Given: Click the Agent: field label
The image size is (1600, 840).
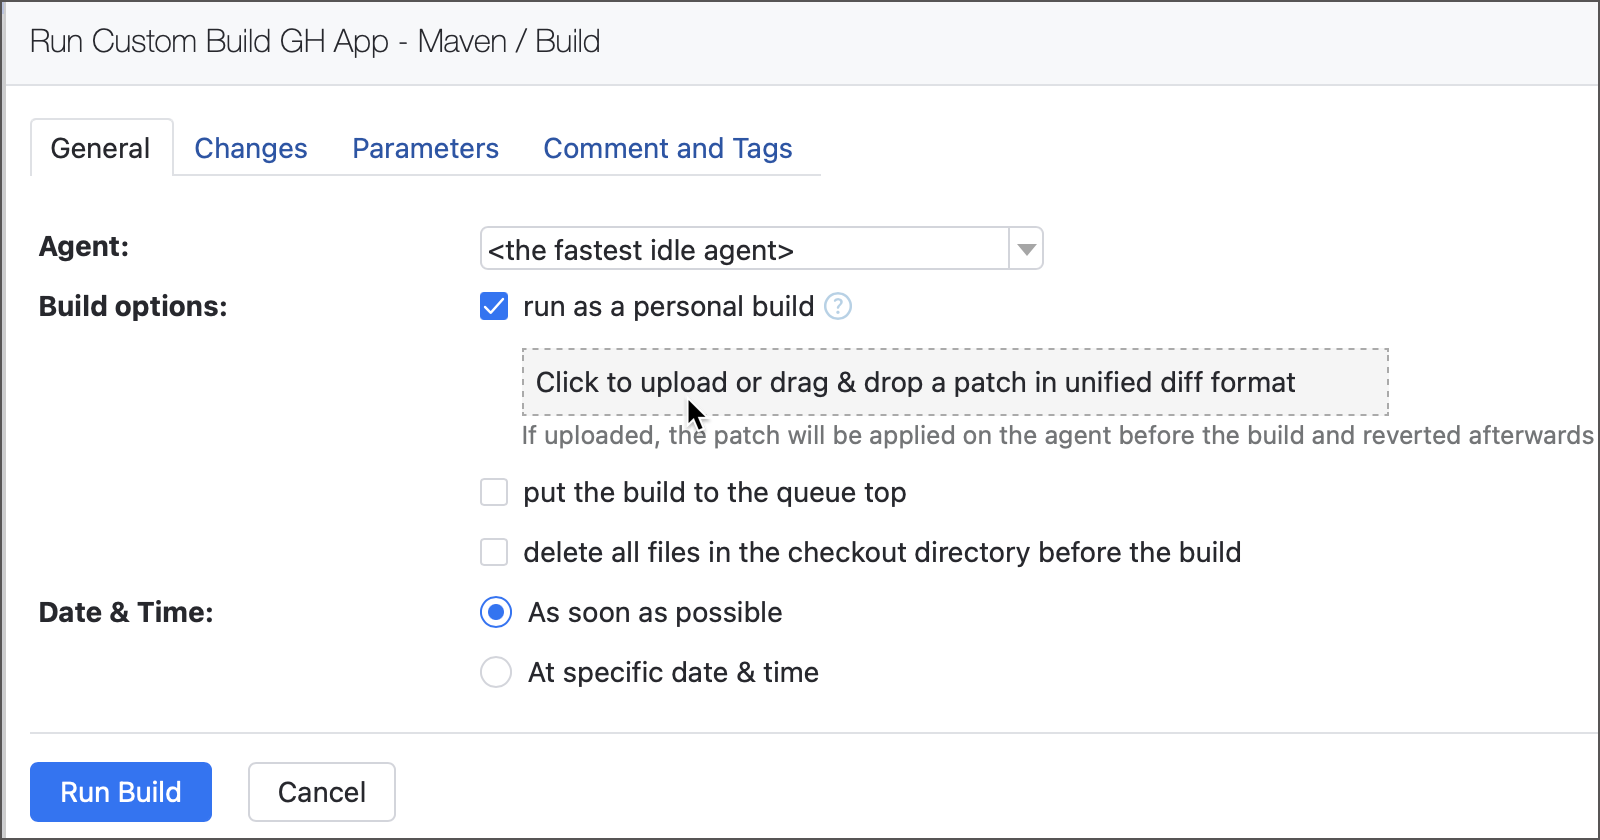Looking at the screenshot, I should point(84,246).
